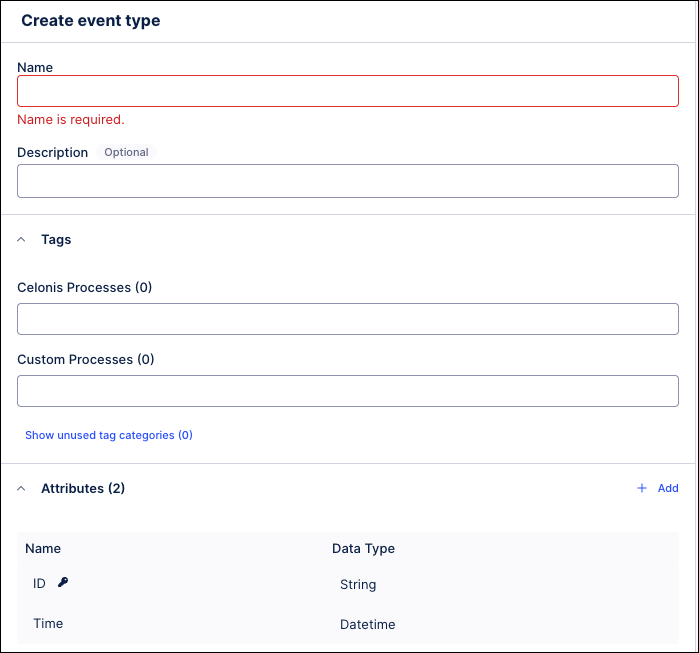The height and width of the screenshot is (653, 699).
Task: Select the Time attribute name
Action: [48, 623]
